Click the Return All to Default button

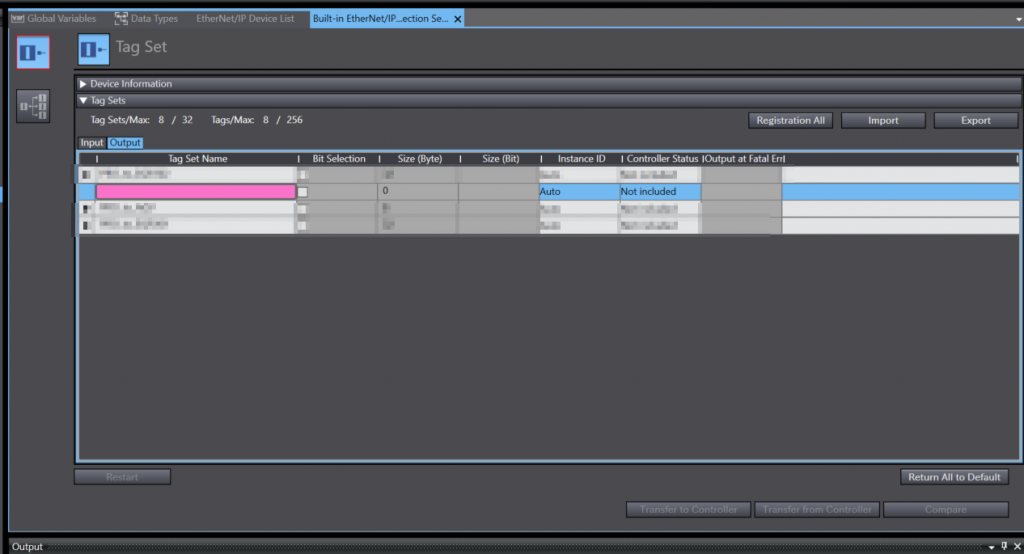click(x=954, y=477)
